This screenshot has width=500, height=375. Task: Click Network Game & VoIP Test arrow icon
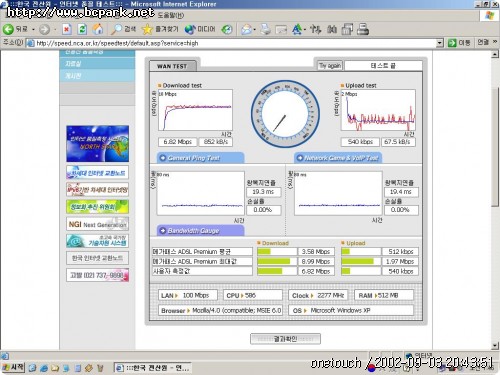click(x=300, y=158)
